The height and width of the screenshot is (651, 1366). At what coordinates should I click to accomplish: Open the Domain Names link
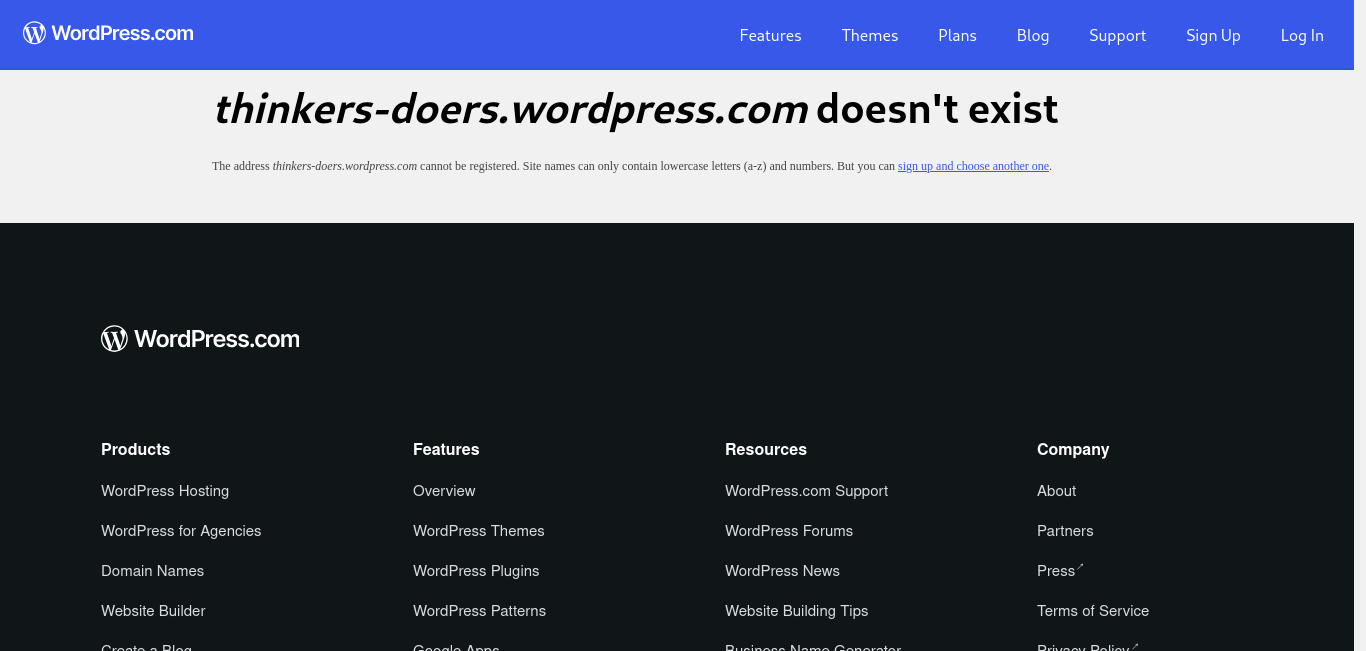(x=152, y=571)
